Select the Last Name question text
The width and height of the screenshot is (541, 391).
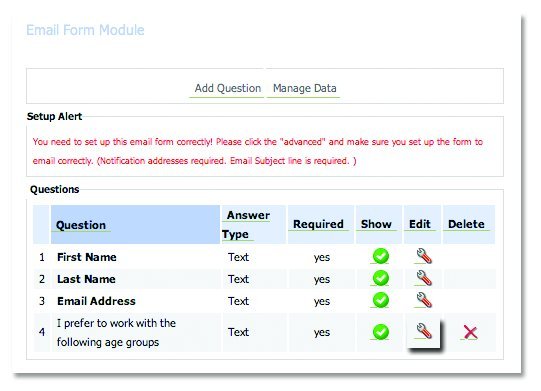86,279
